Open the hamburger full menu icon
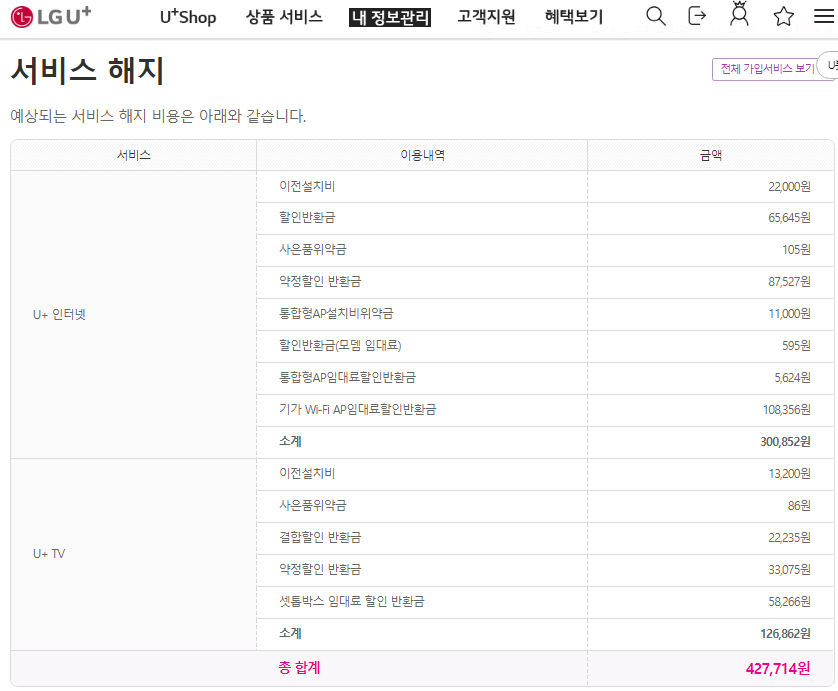 click(x=823, y=16)
